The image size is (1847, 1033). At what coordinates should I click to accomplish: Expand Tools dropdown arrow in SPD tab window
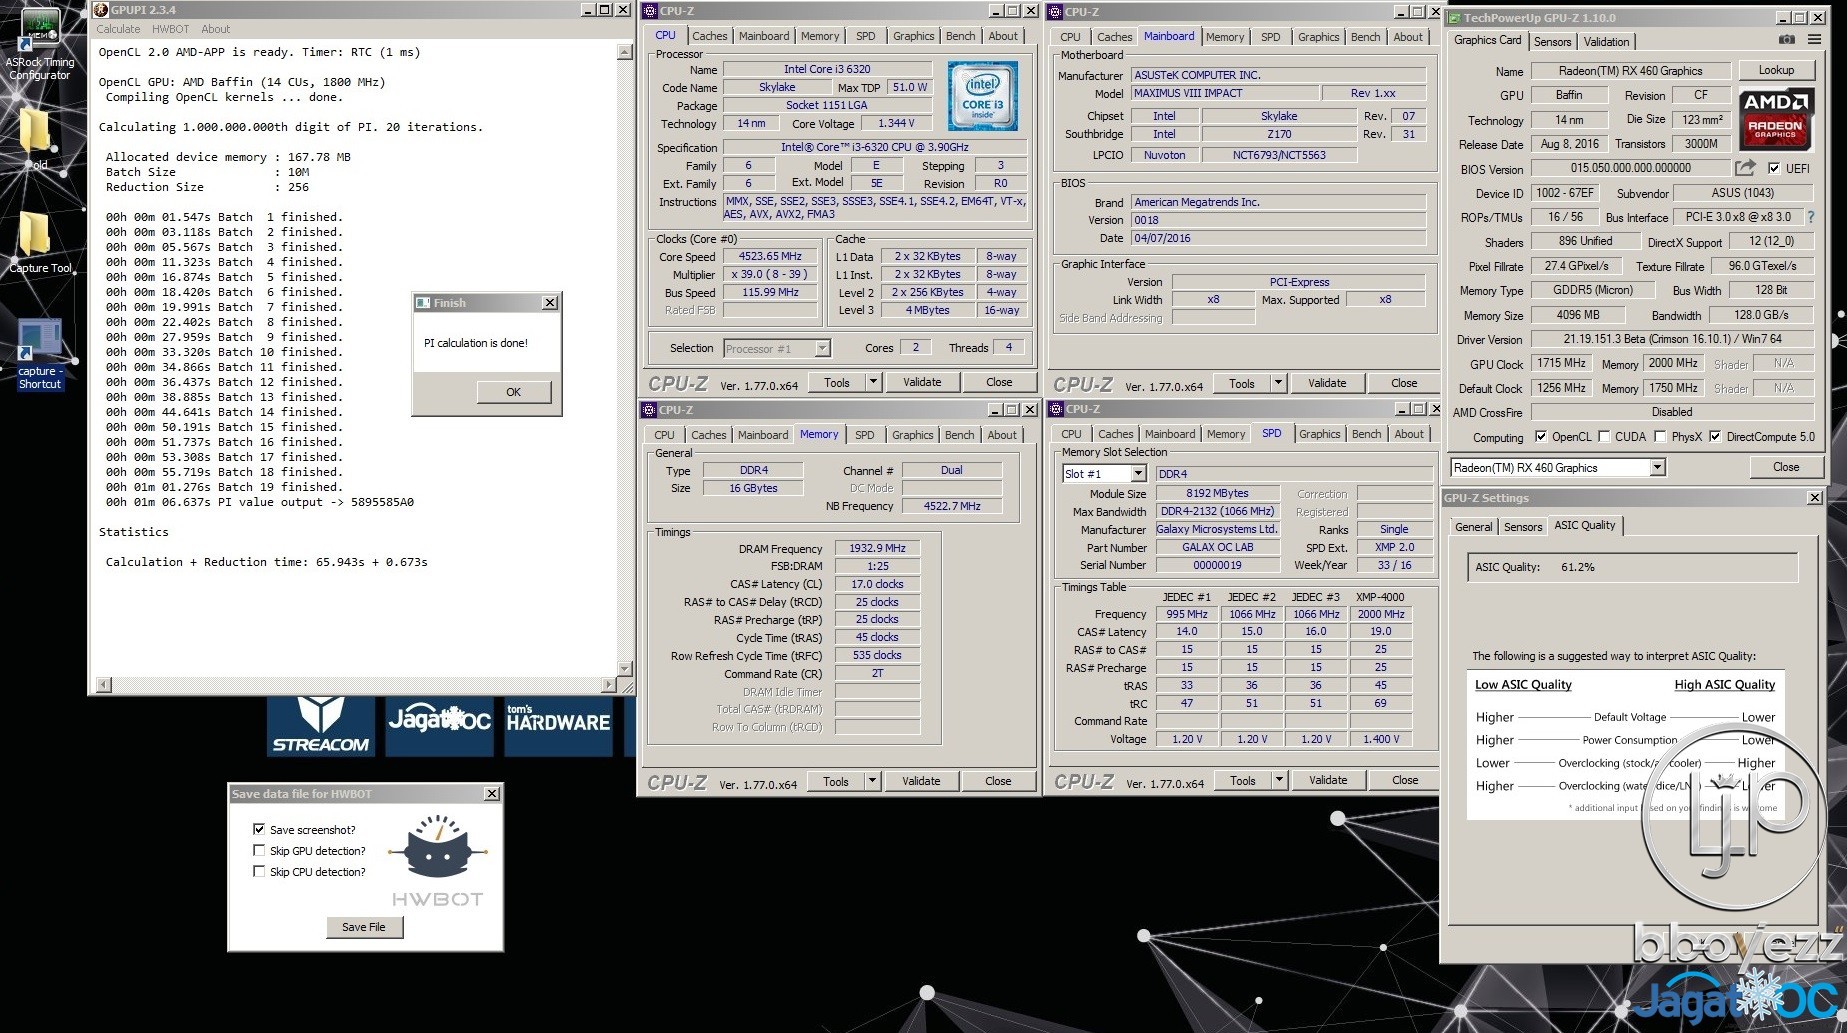point(1279,780)
